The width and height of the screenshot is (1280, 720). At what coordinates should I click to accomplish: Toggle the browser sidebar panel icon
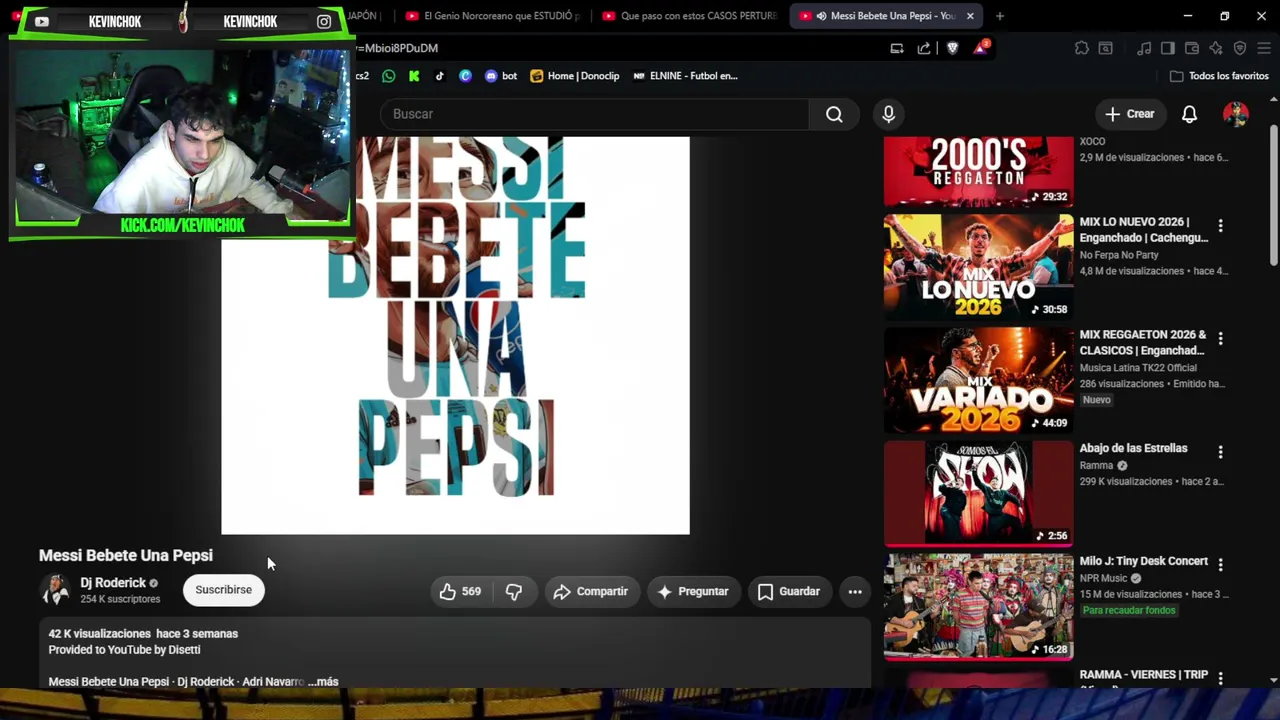(1167, 48)
